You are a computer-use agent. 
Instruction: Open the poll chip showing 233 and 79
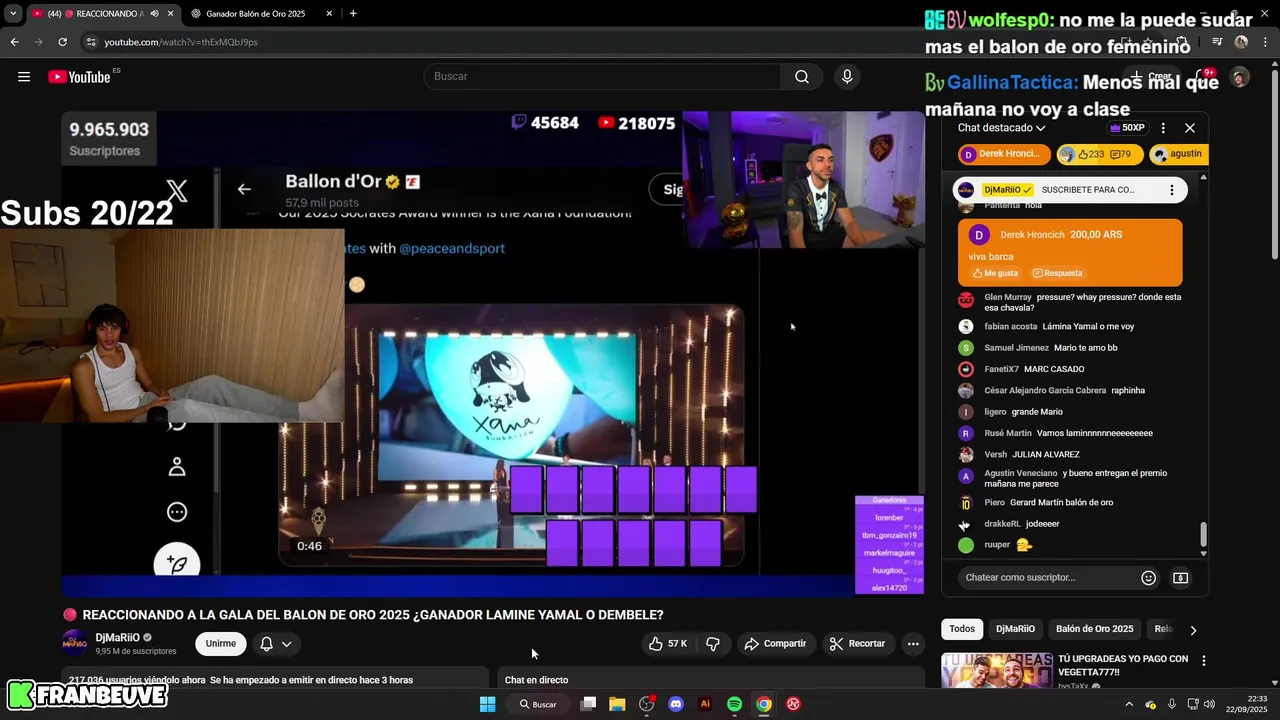coord(1100,154)
